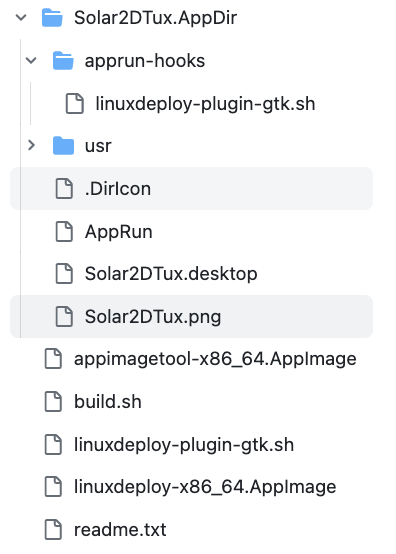Expand the usr folder chevron
The height and width of the screenshot is (554, 396).
pyautogui.click(x=31, y=145)
